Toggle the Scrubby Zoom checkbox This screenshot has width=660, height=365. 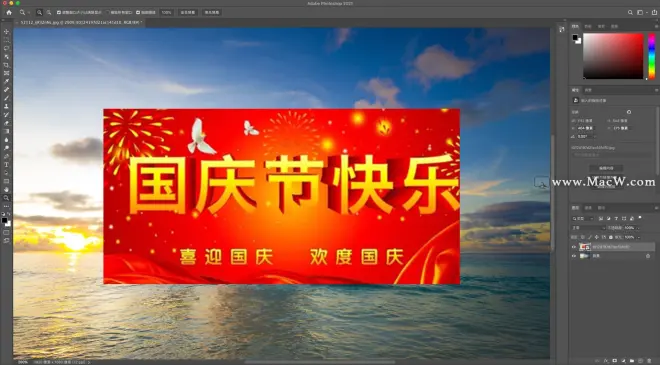coord(138,13)
